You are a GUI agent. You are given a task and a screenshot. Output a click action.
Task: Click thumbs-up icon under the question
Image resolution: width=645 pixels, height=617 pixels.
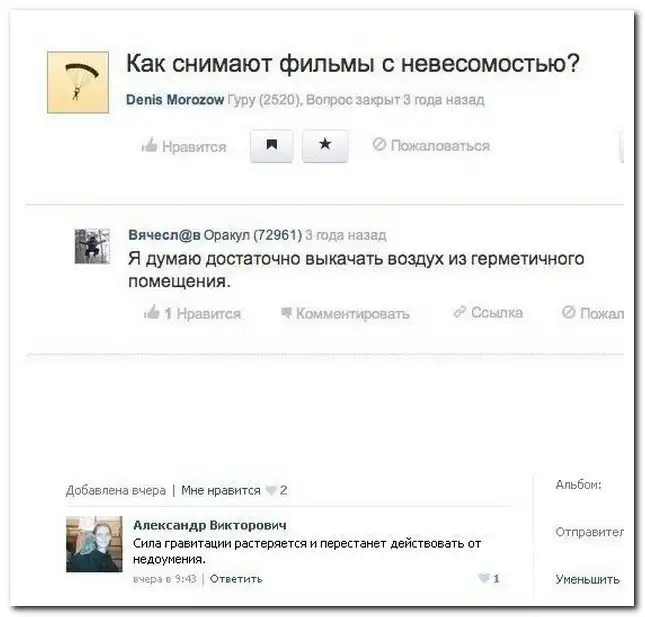149,145
